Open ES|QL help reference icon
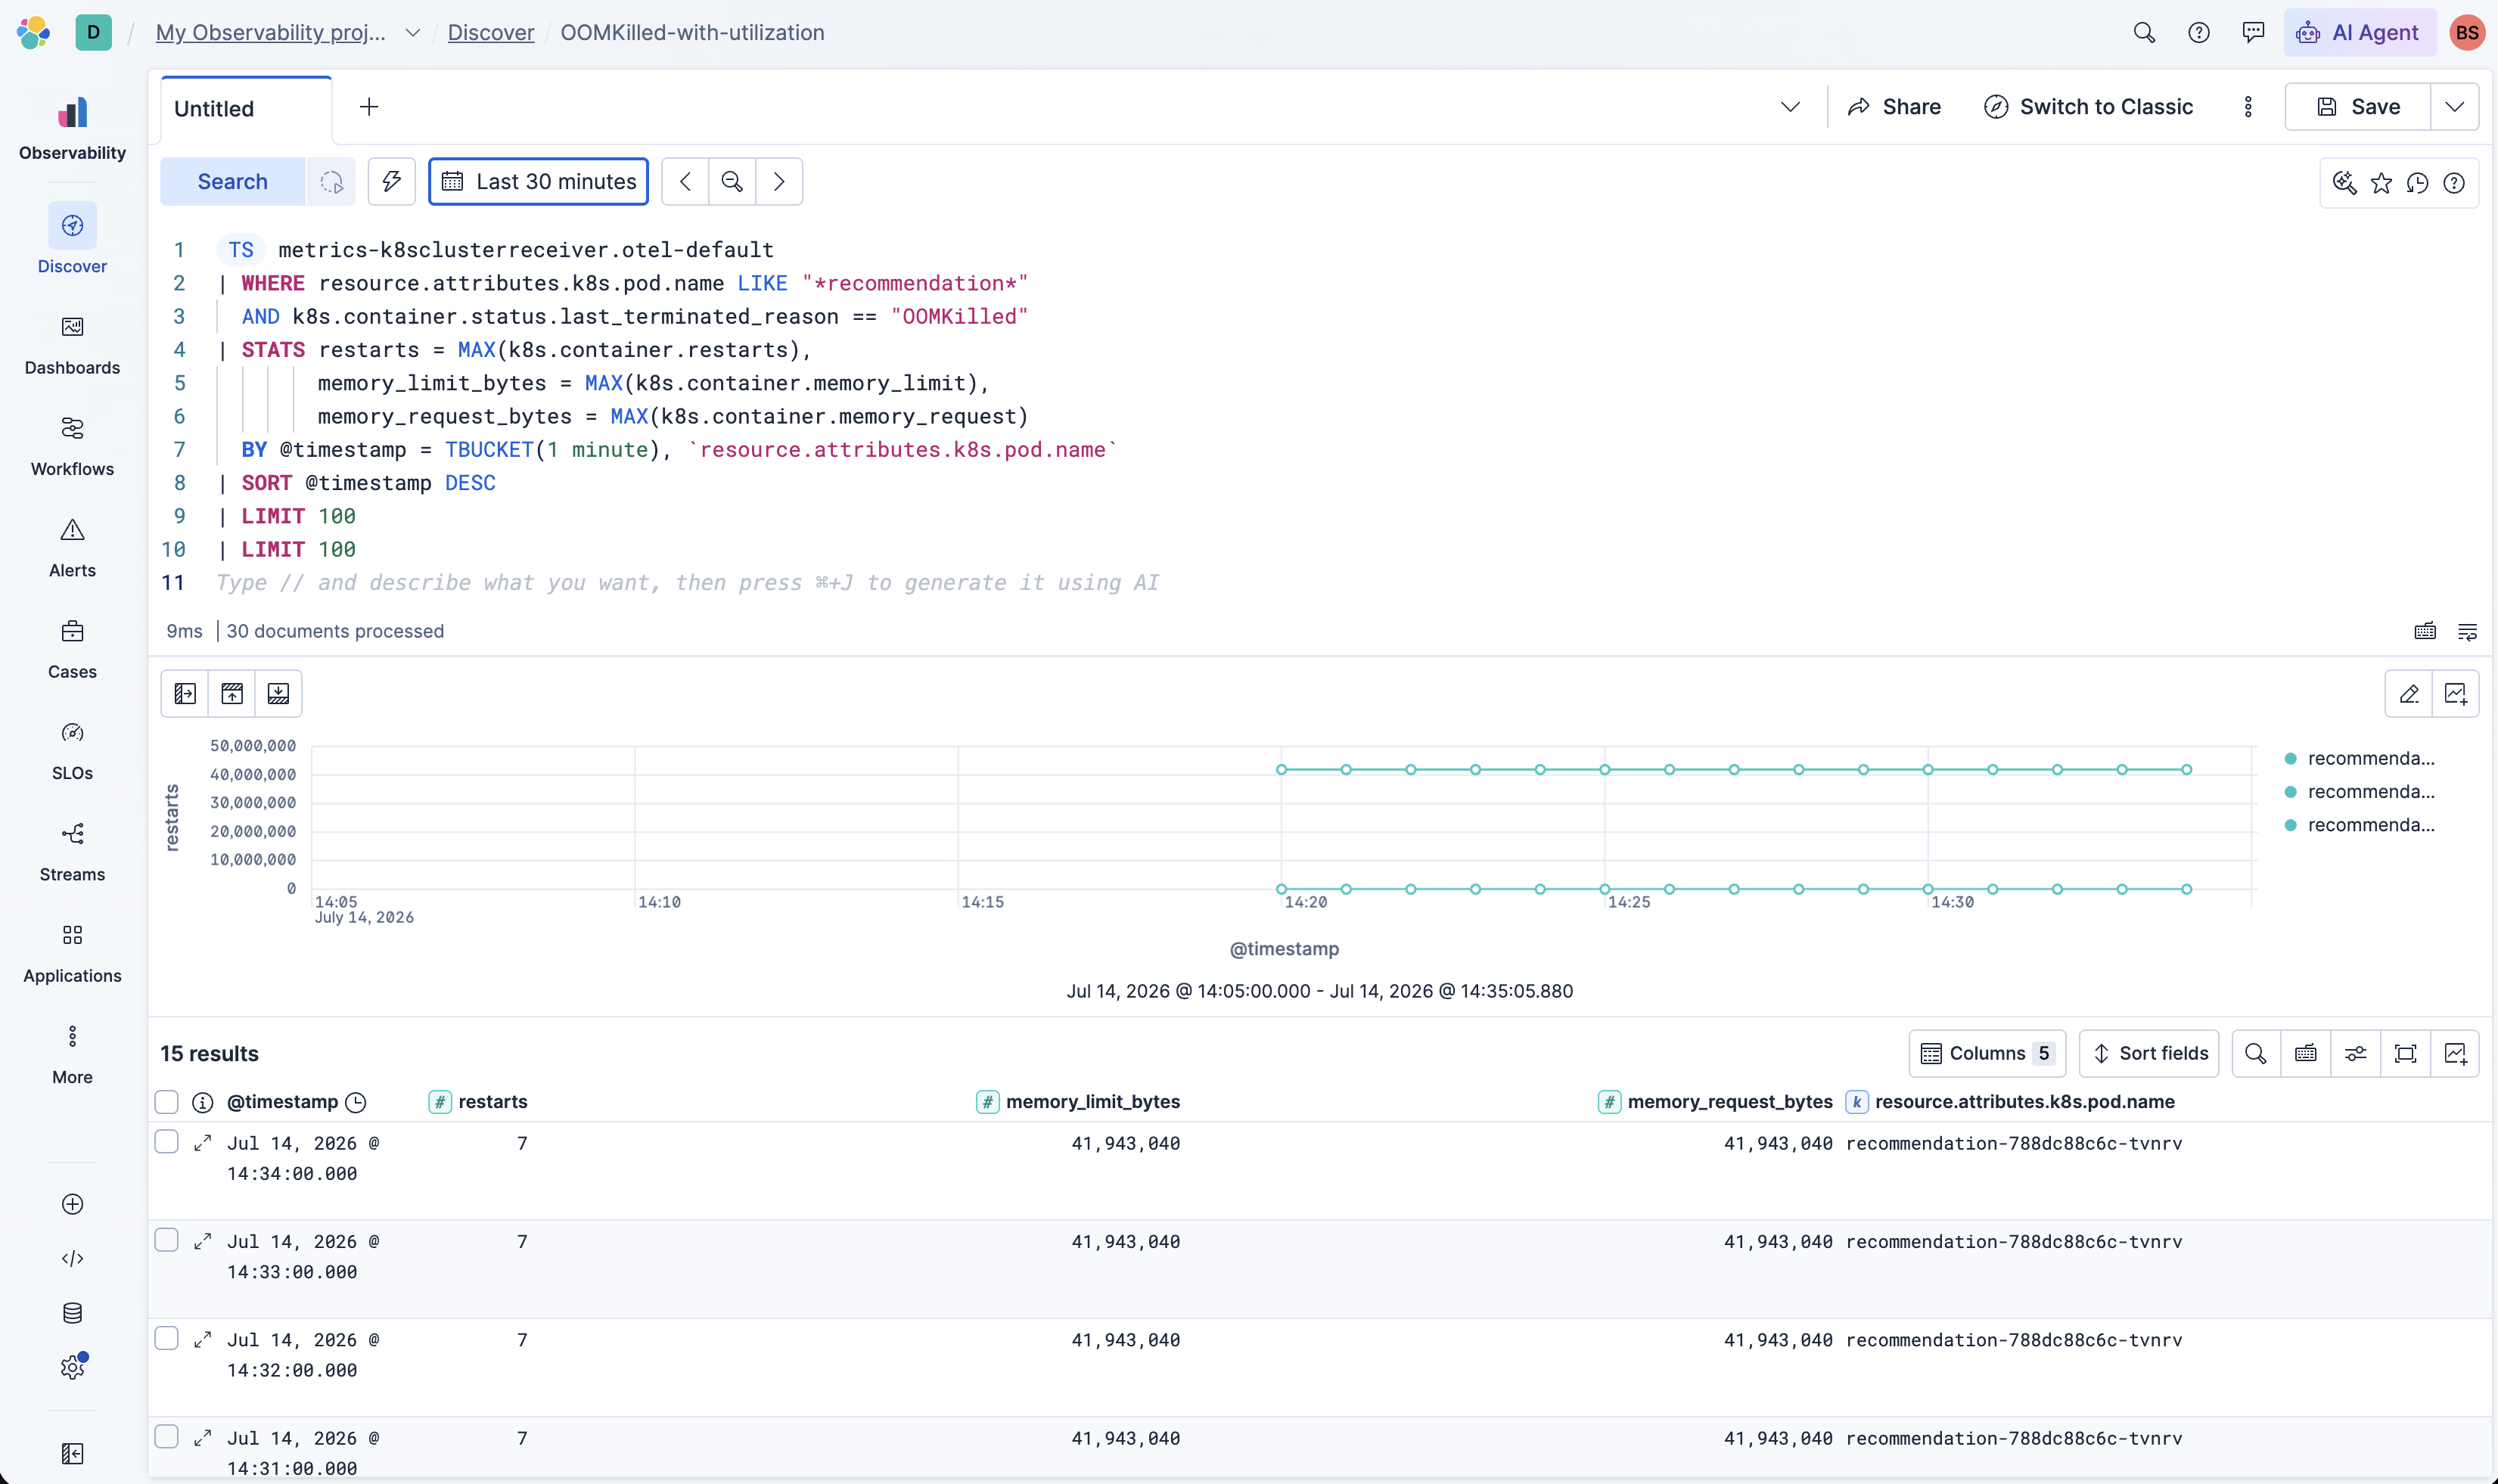The width and height of the screenshot is (2498, 1484). coord(2454,183)
